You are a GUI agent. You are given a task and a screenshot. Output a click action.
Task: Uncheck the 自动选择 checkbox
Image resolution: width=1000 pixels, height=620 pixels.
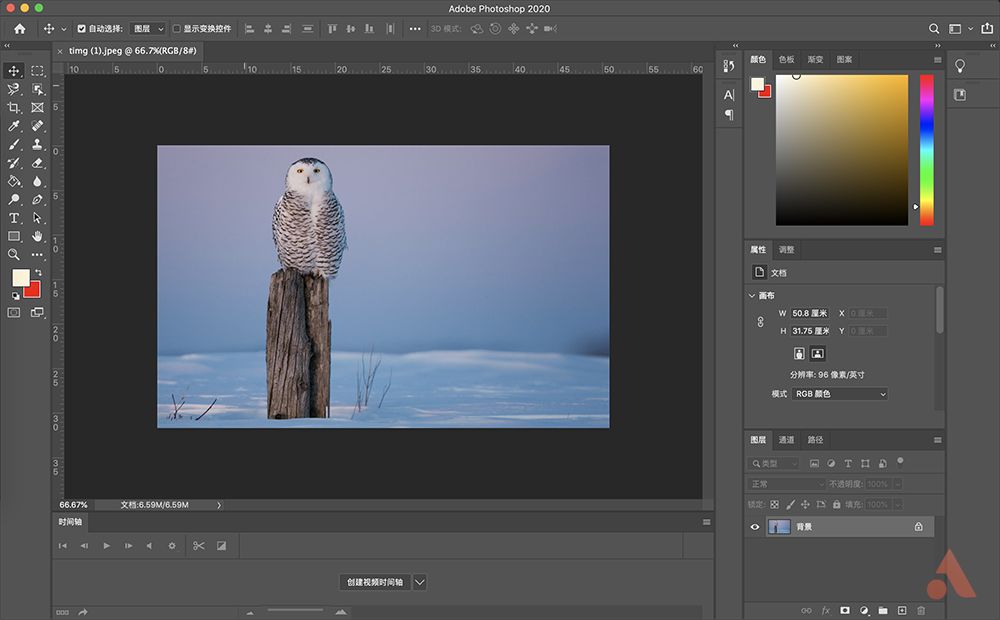coord(82,29)
